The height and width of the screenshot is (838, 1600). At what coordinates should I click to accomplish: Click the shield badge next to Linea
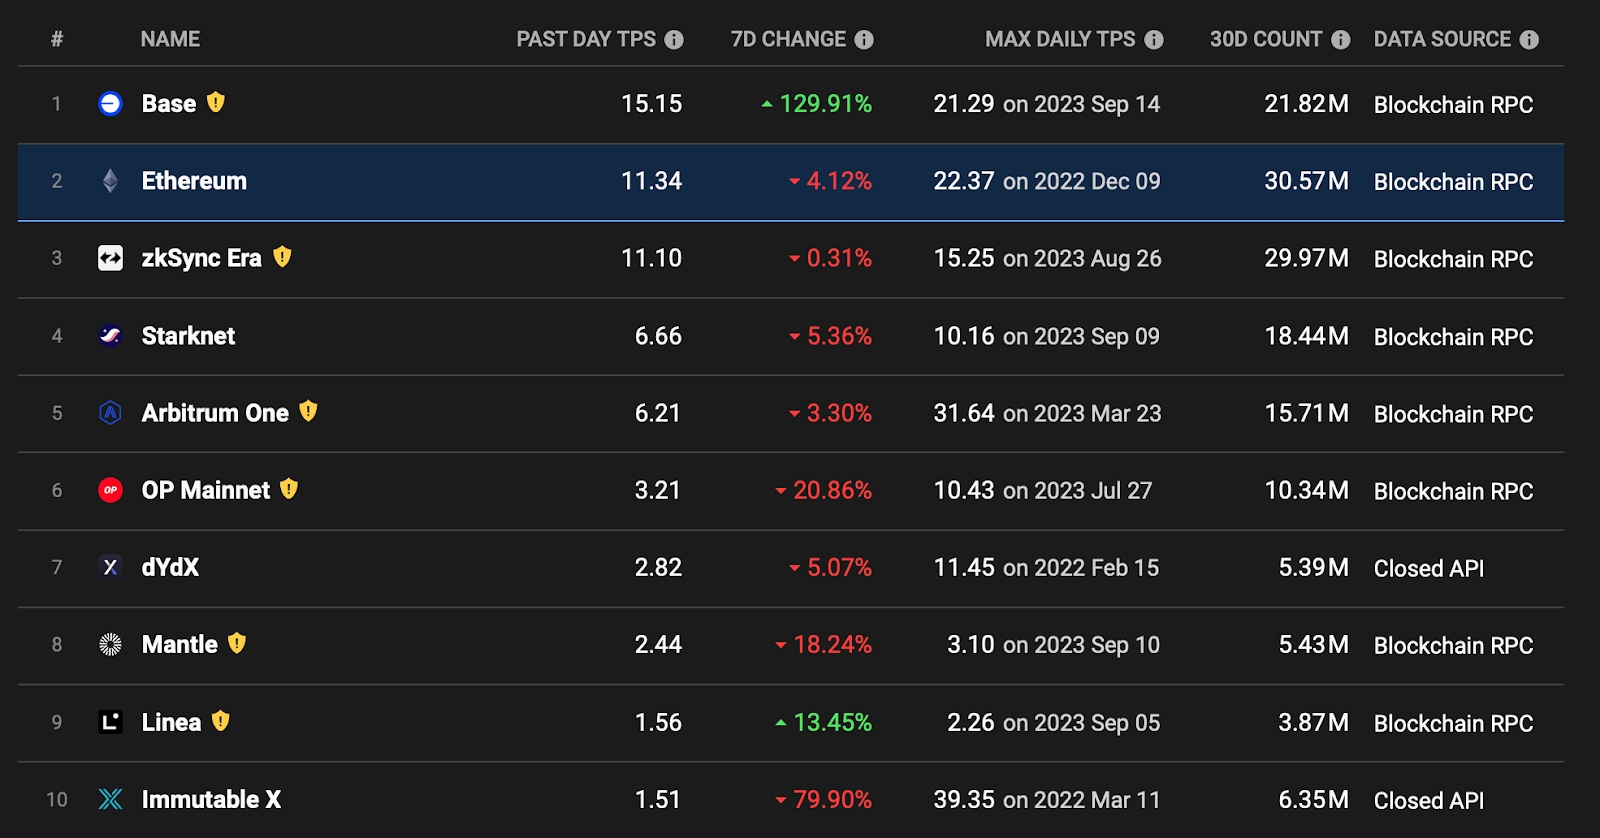tap(221, 720)
